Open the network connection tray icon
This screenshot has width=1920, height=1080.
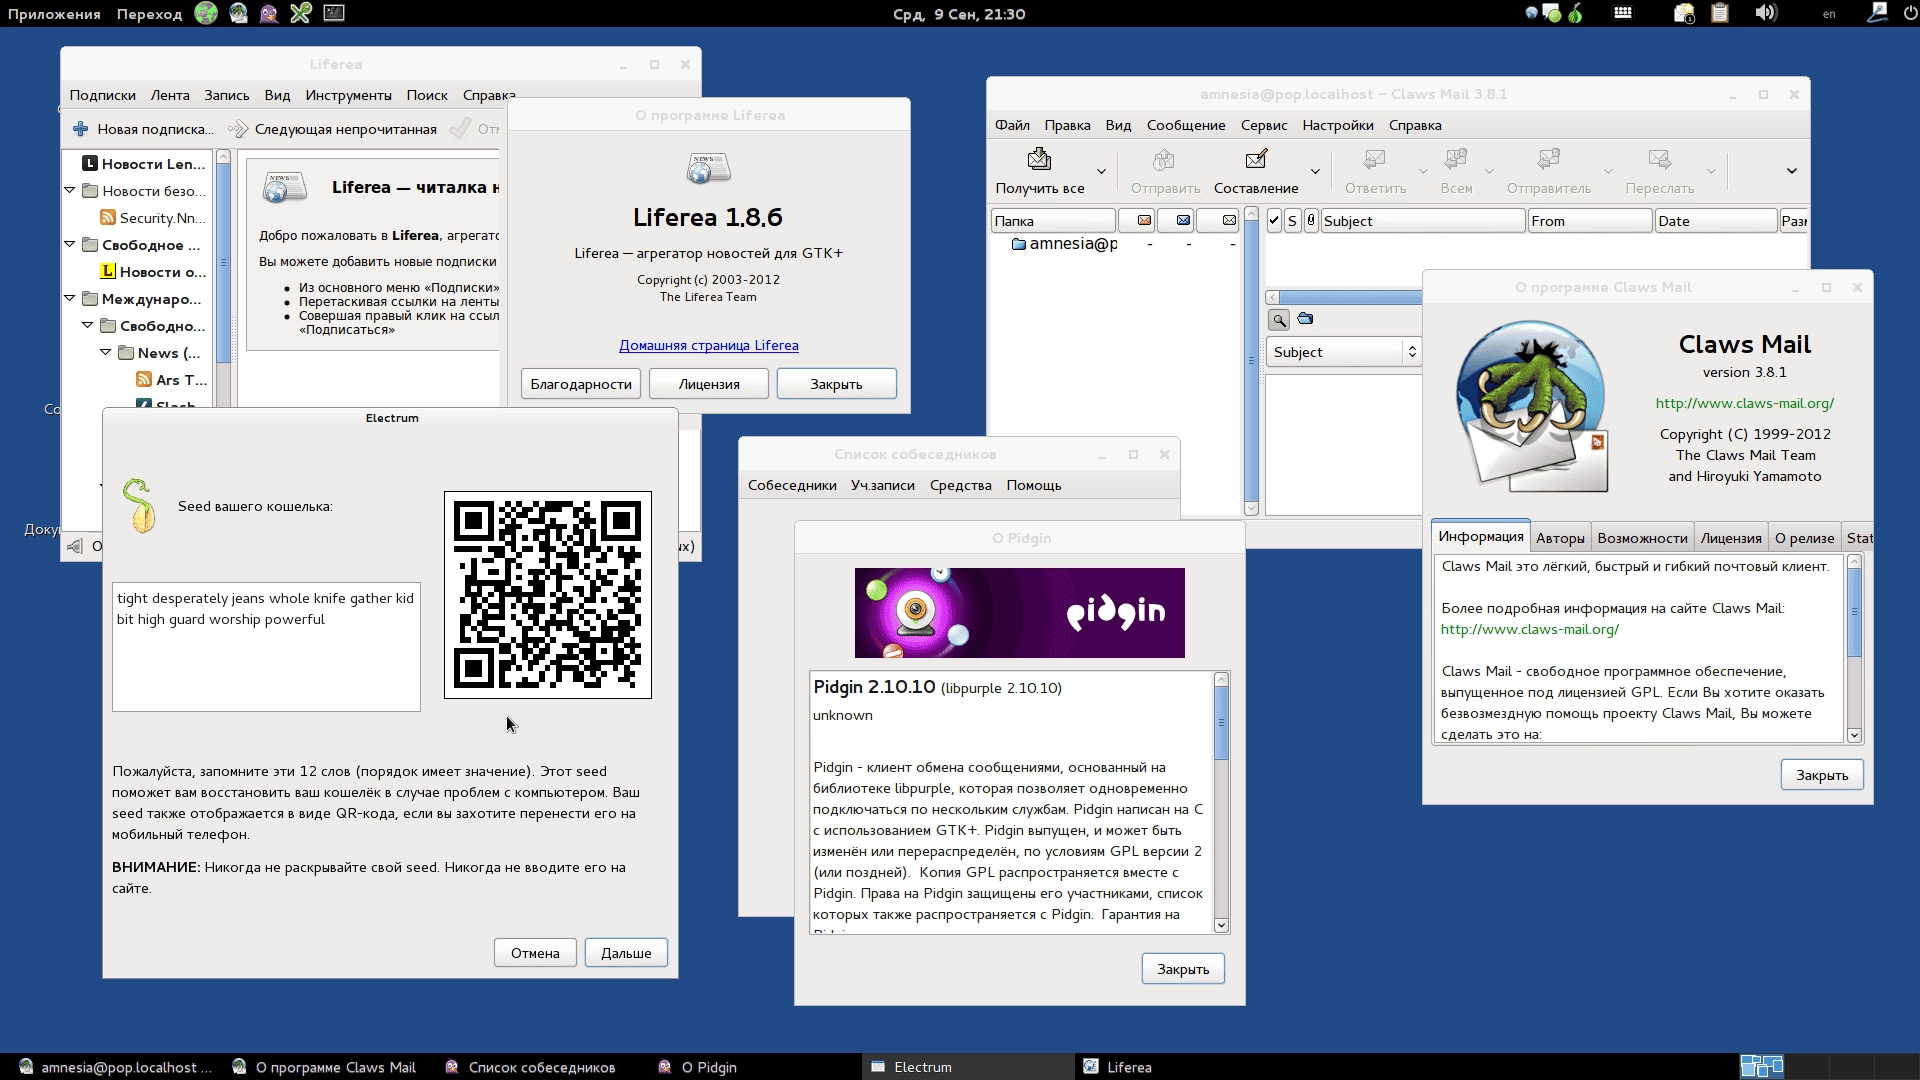1877,13
